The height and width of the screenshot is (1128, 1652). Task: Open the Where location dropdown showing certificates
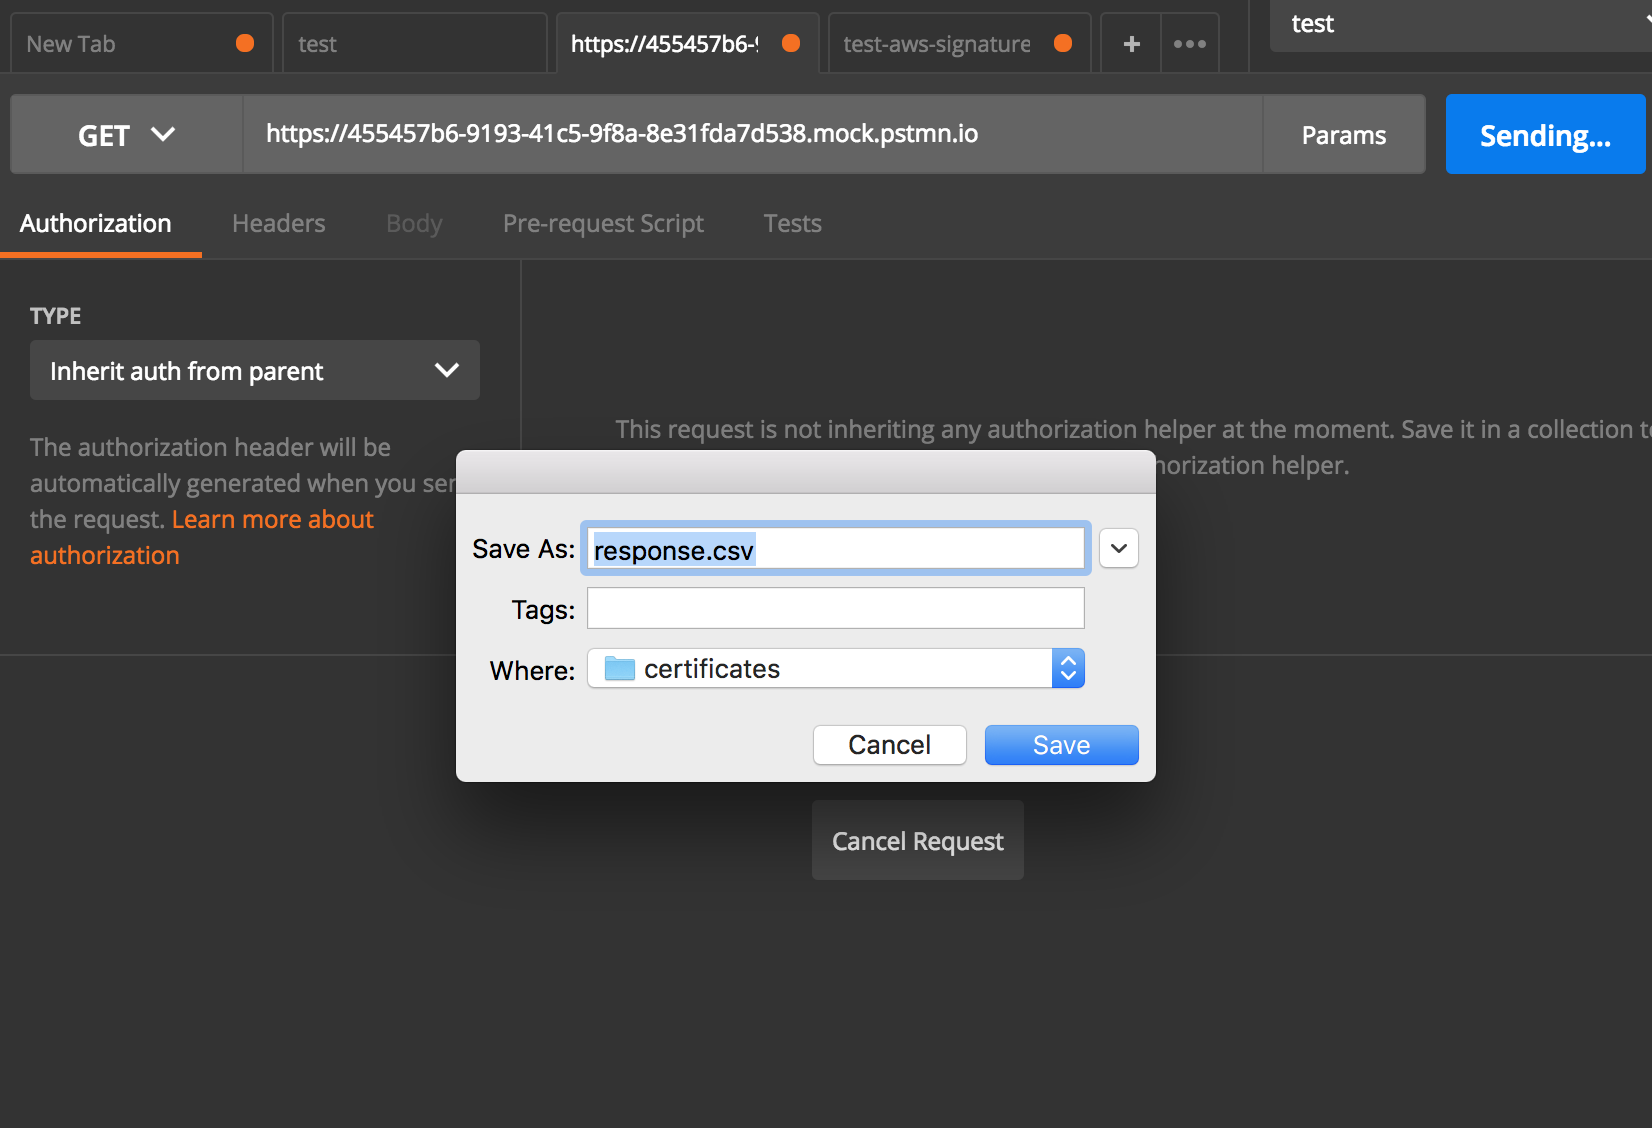(835, 668)
